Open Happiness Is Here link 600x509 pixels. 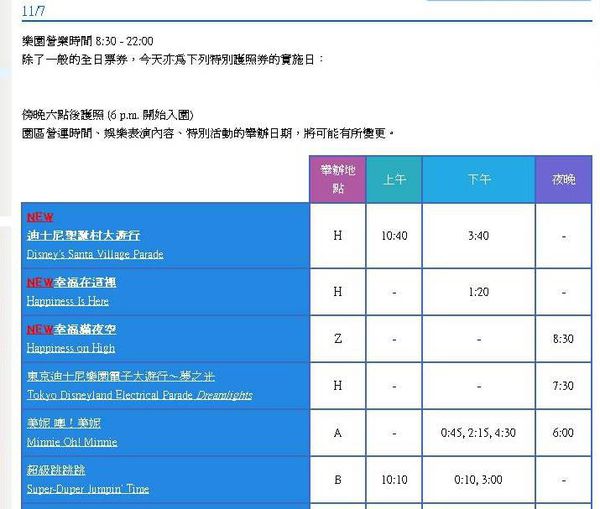click(x=68, y=301)
